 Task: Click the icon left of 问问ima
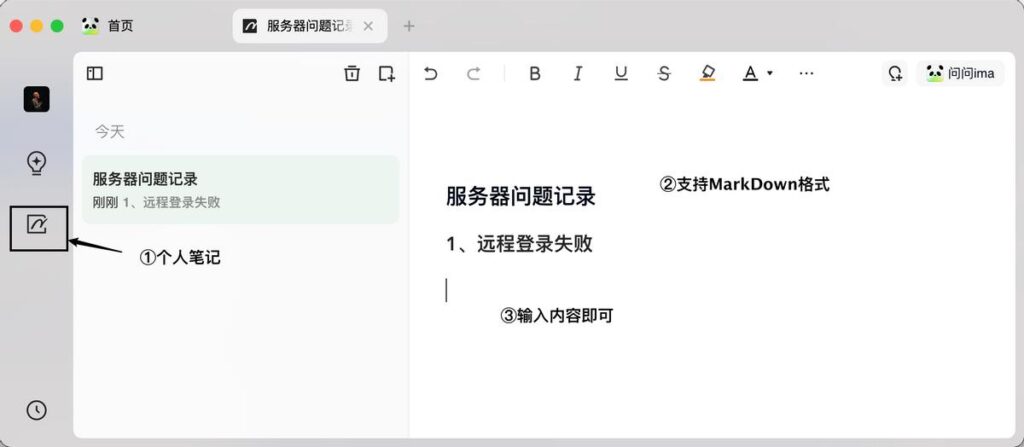895,73
